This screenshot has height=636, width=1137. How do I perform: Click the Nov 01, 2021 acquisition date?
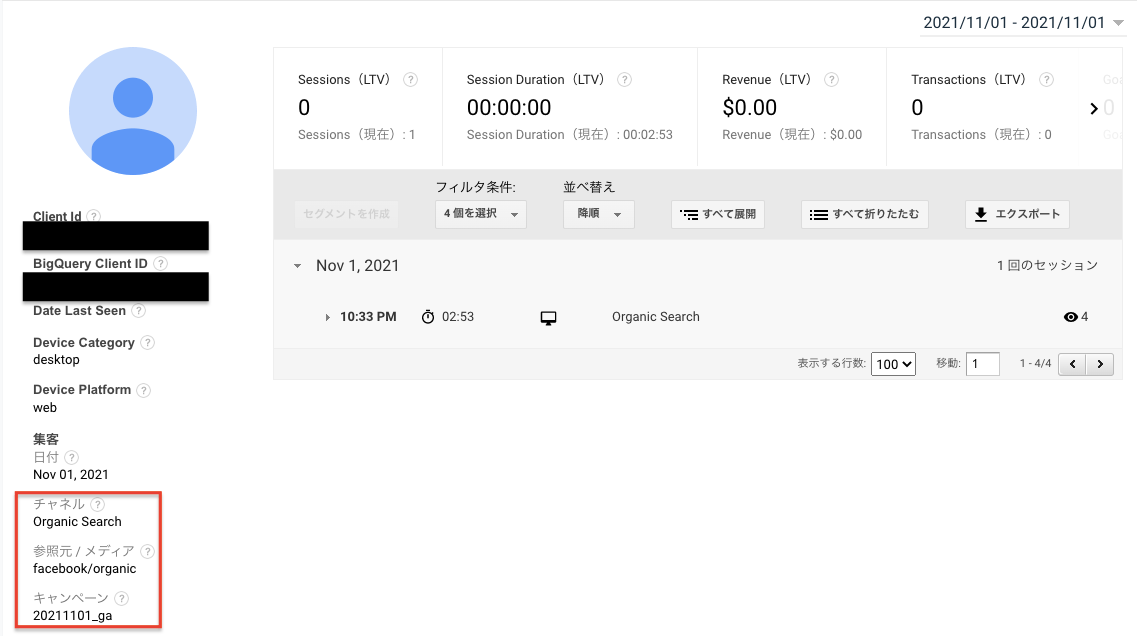point(70,474)
